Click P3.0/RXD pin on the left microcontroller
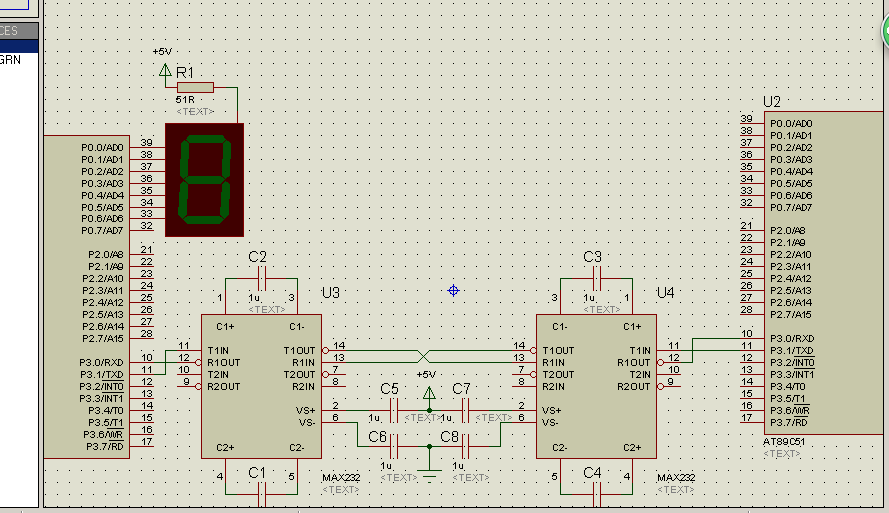The image size is (889, 513). click(142, 362)
